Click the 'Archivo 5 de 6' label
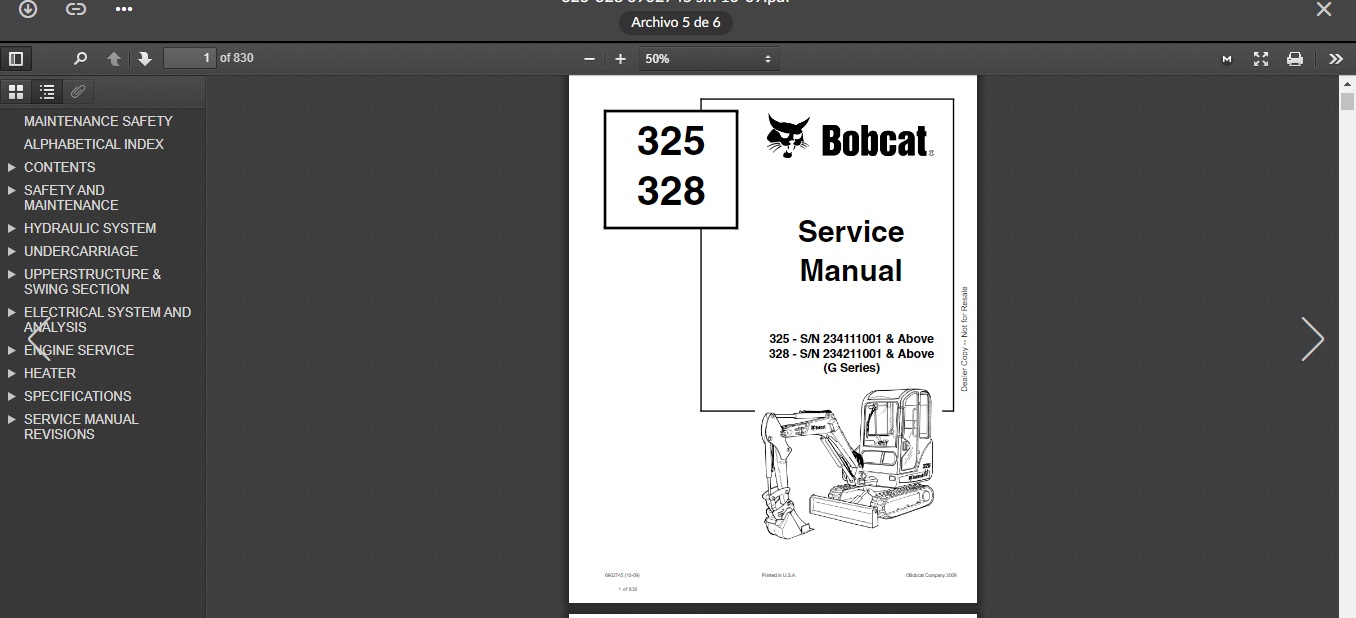1356x618 pixels. (676, 22)
